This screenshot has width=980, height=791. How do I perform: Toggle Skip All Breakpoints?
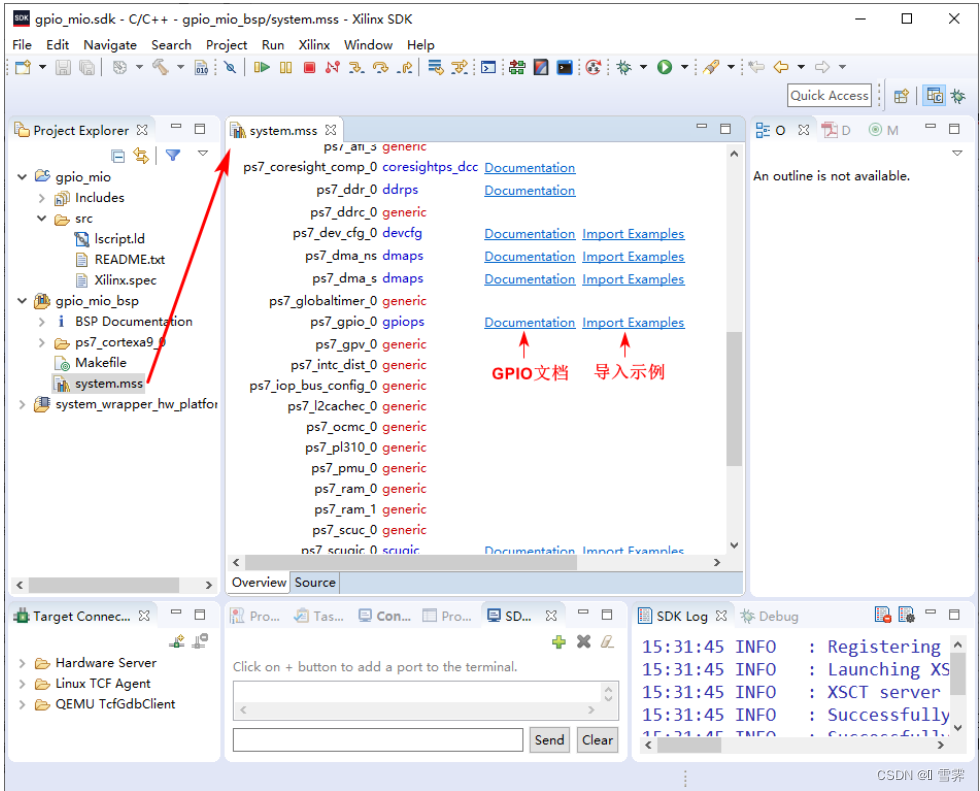click(230, 67)
